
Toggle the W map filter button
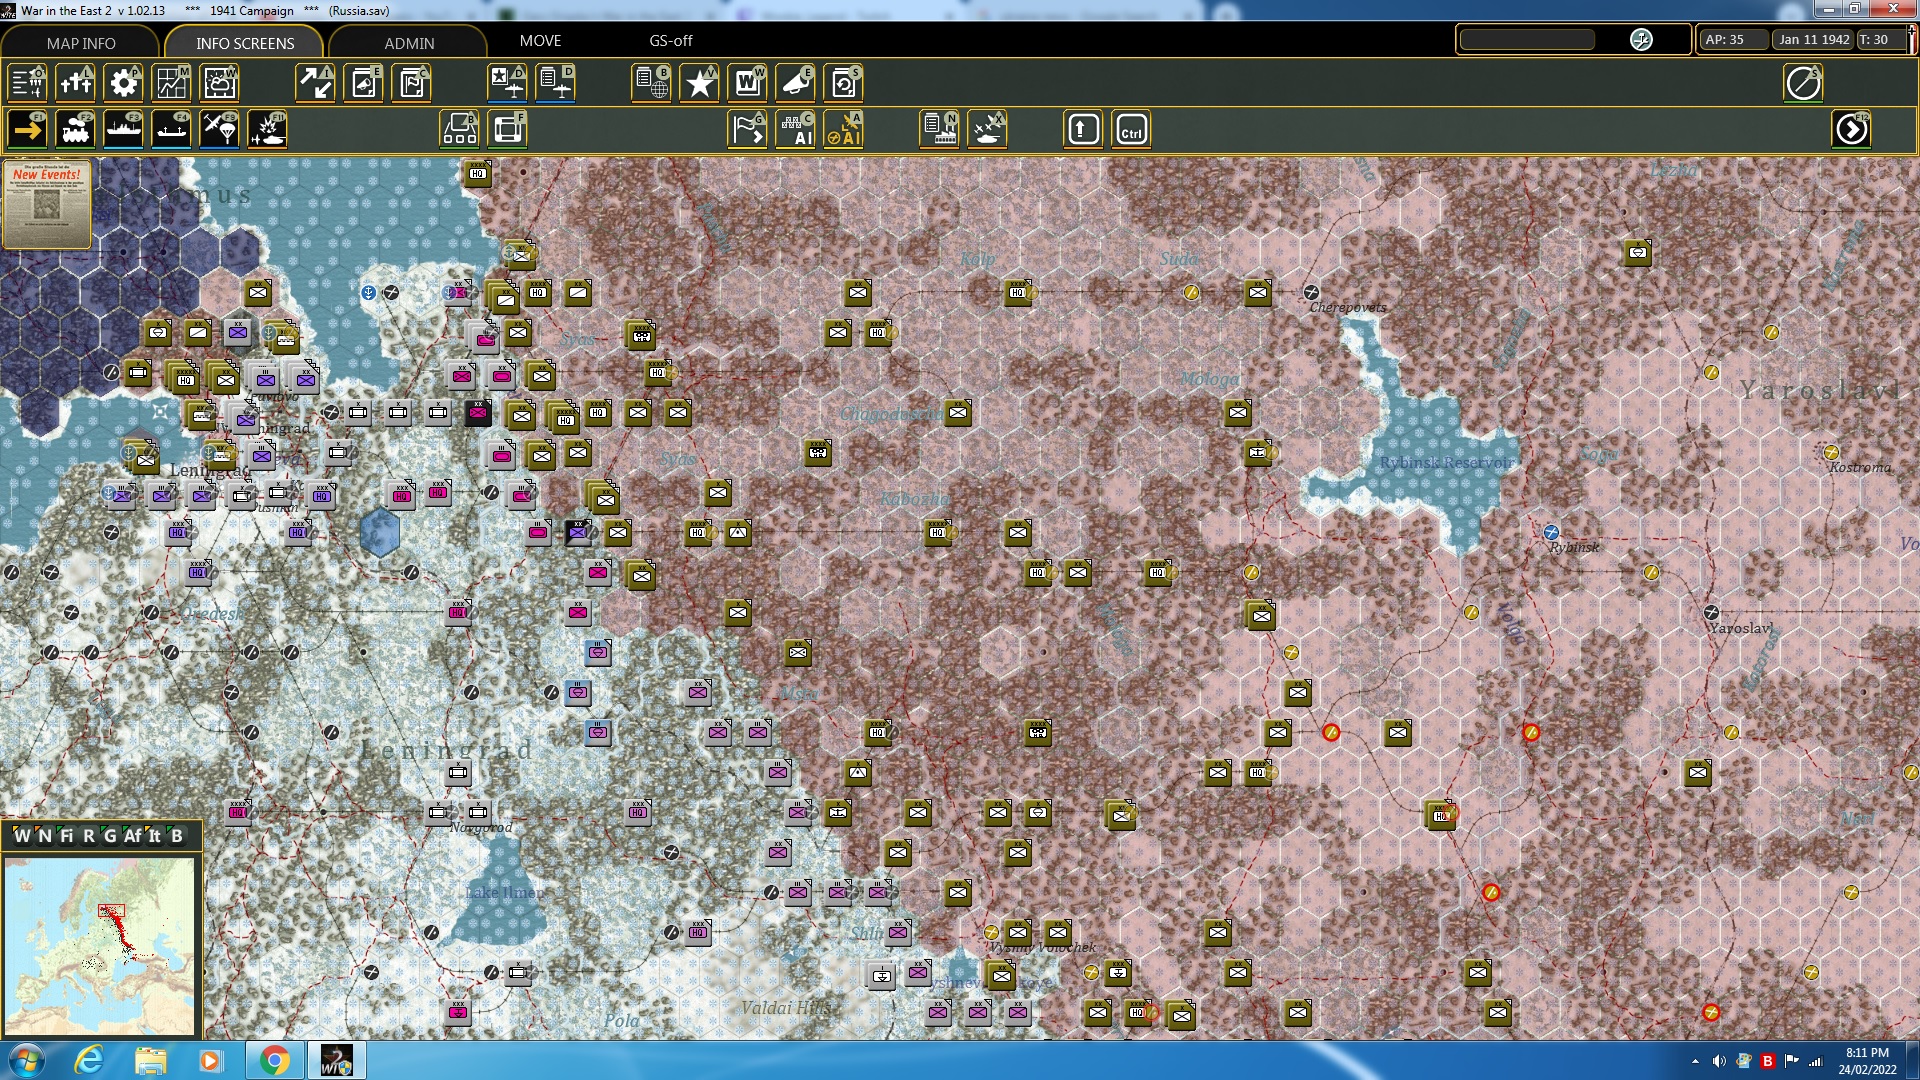point(22,836)
